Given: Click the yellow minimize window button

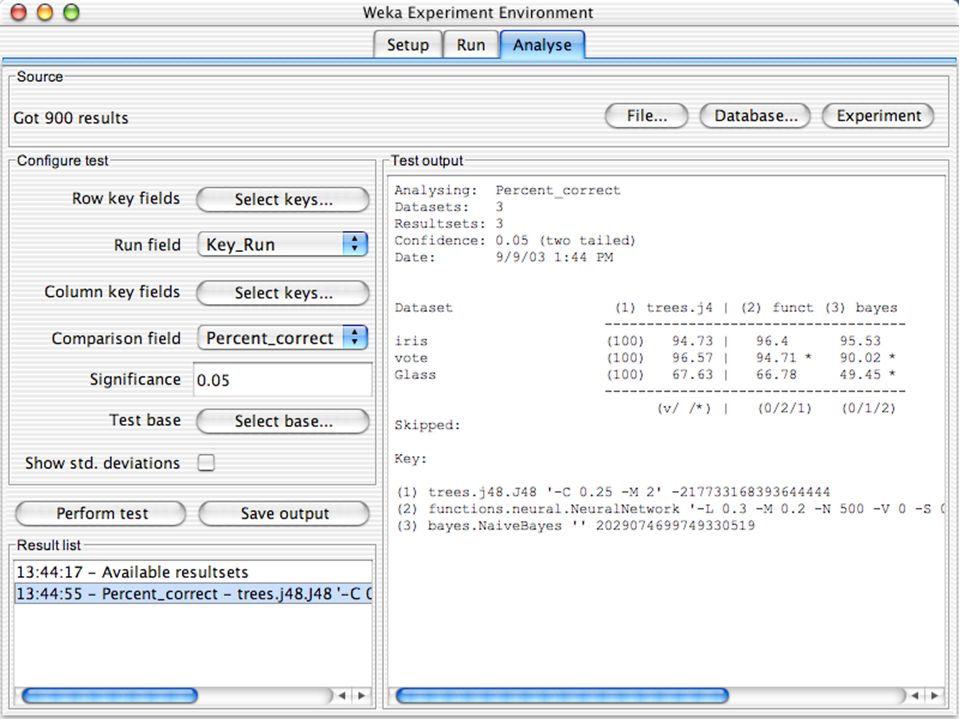Looking at the screenshot, I should pyautogui.click(x=45, y=12).
